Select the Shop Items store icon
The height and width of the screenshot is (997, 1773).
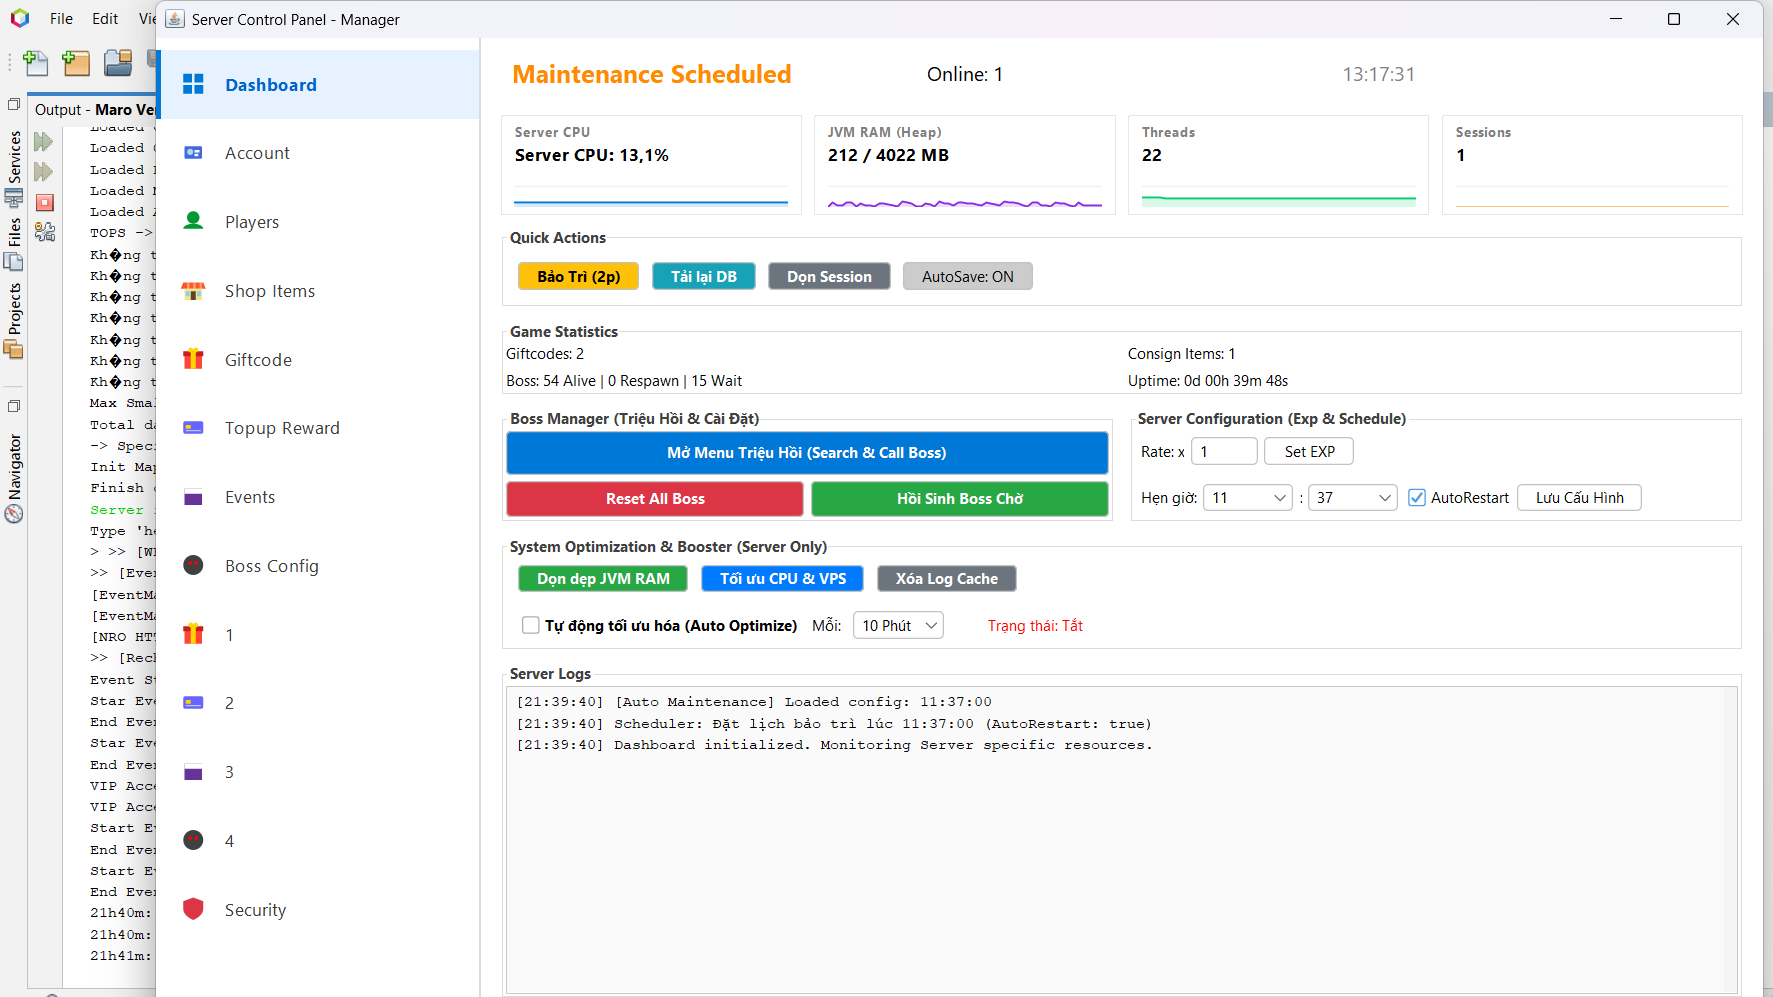click(x=193, y=291)
